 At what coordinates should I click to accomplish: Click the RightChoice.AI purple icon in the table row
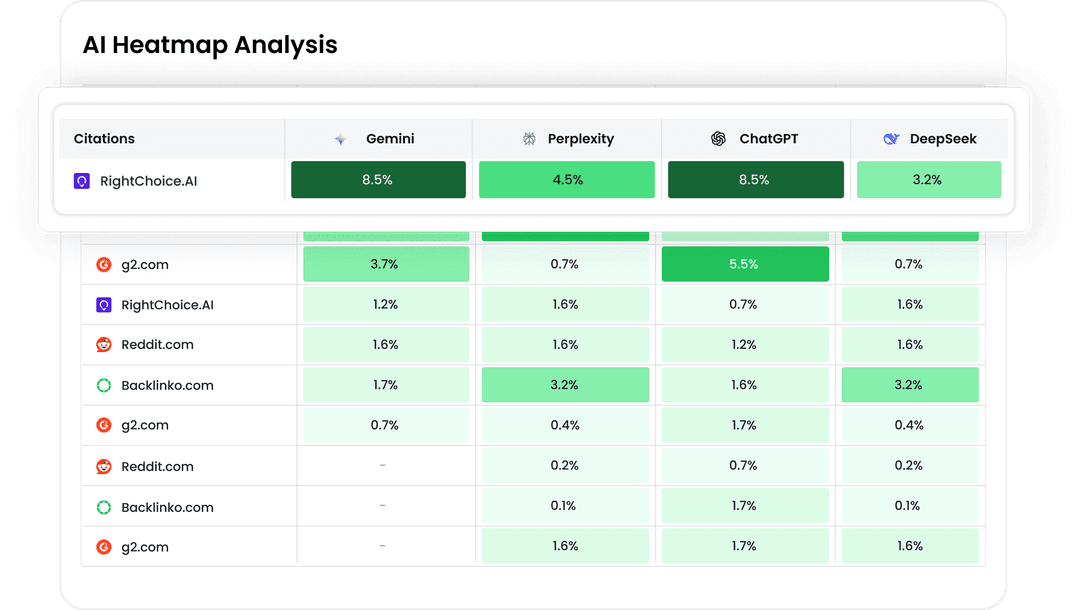pyautogui.click(x=104, y=304)
